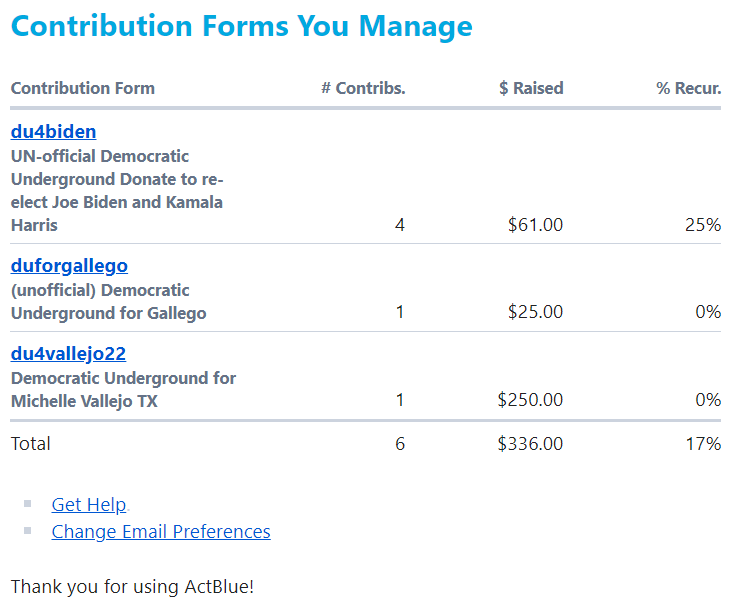Viewport: 731px width, 609px height.
Task: Click the bullet icon beside Change Email Preferences
Action: click(28, 531)
